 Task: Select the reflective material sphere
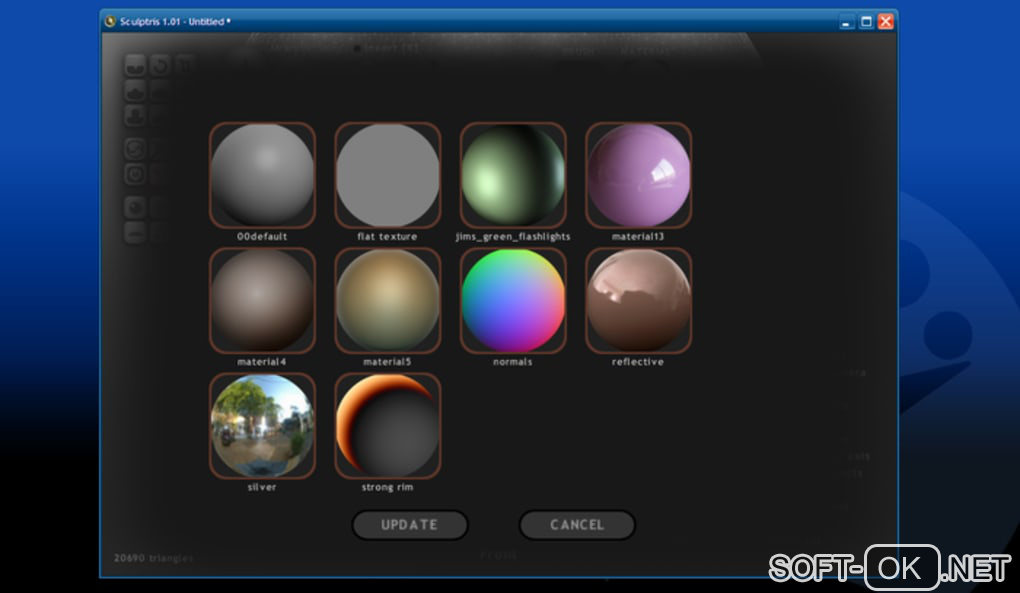tap(638, 300)
